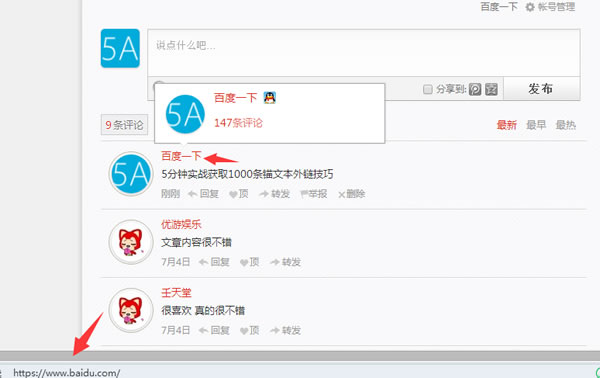The width and height of the screenshot is (600, 378).
Task: Reply to 优游娱乐's comment
Action: point(214,262)
